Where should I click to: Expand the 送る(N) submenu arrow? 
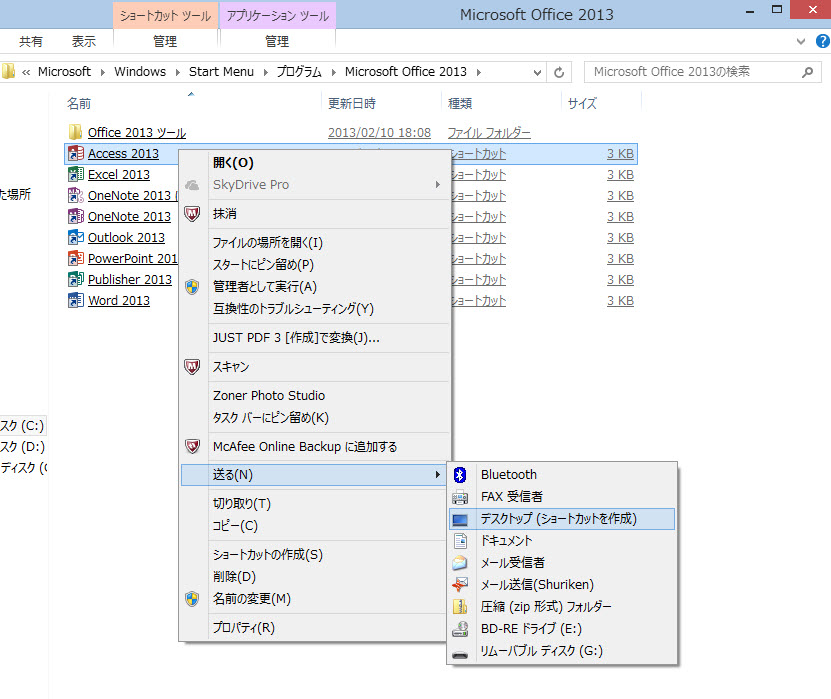pyautogui.click(x=438, y=474)
